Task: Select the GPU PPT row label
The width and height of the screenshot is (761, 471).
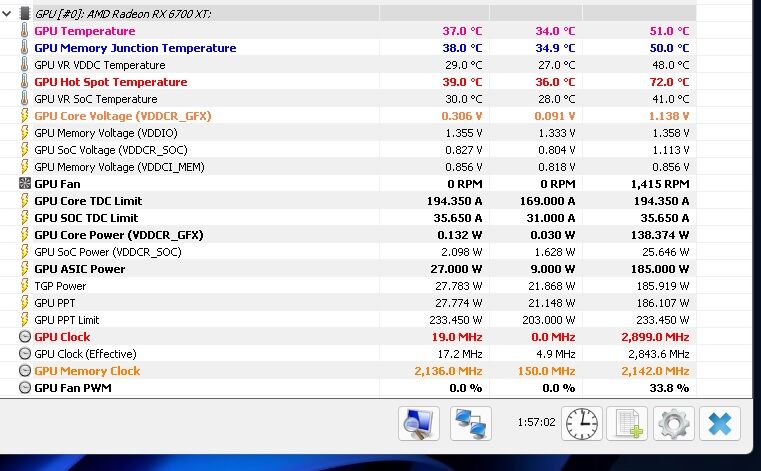Action: click(x=55, y=303)
